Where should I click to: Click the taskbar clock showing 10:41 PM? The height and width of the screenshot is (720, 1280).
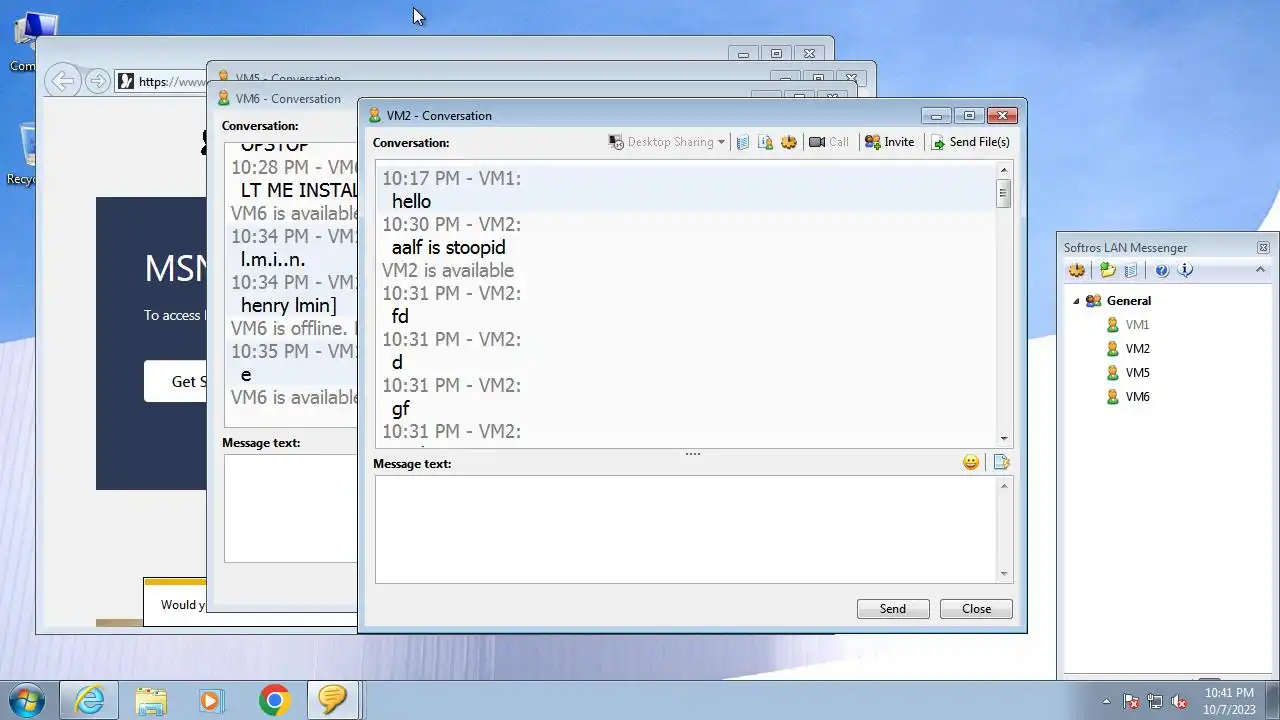(1229, 700)
